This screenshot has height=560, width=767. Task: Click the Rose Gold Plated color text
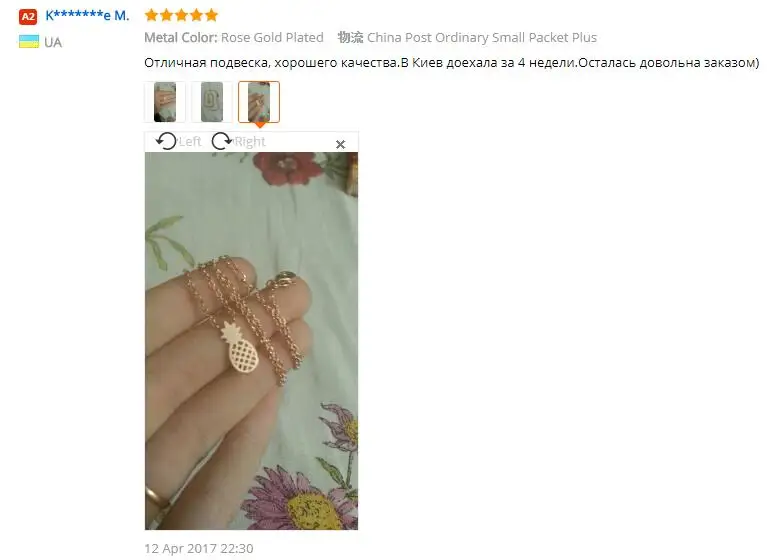pos(272,38)
